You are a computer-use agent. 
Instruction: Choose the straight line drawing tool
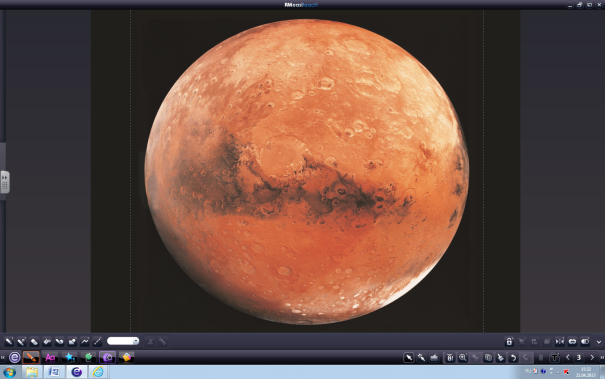(97, 341)
